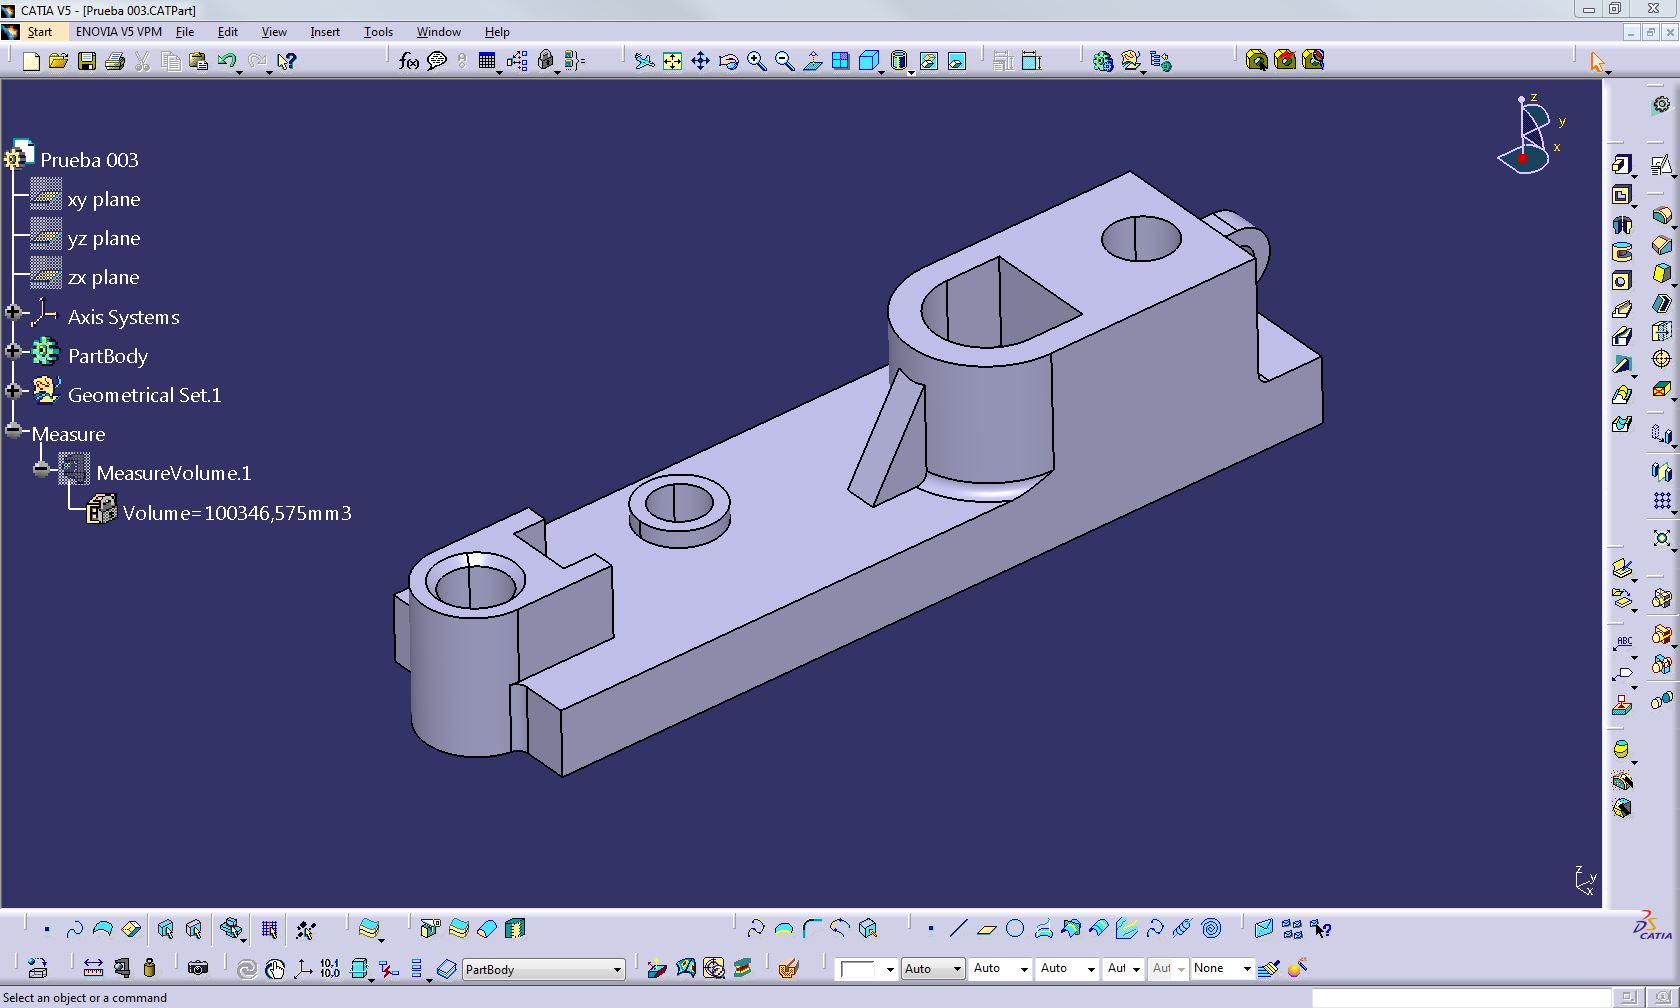Click the Axis System icon

click(302, 968)
